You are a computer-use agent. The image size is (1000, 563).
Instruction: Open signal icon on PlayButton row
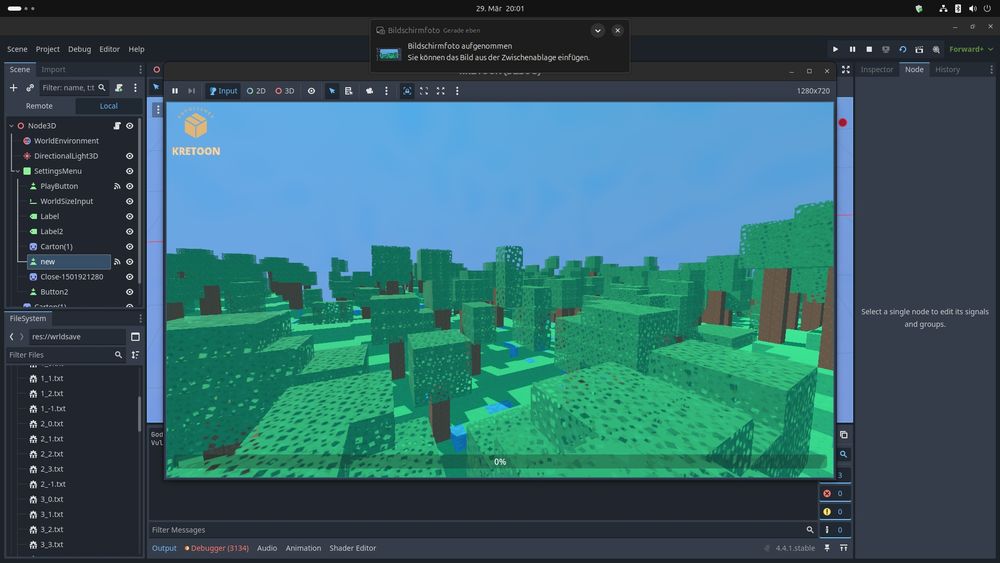point(117,186)
